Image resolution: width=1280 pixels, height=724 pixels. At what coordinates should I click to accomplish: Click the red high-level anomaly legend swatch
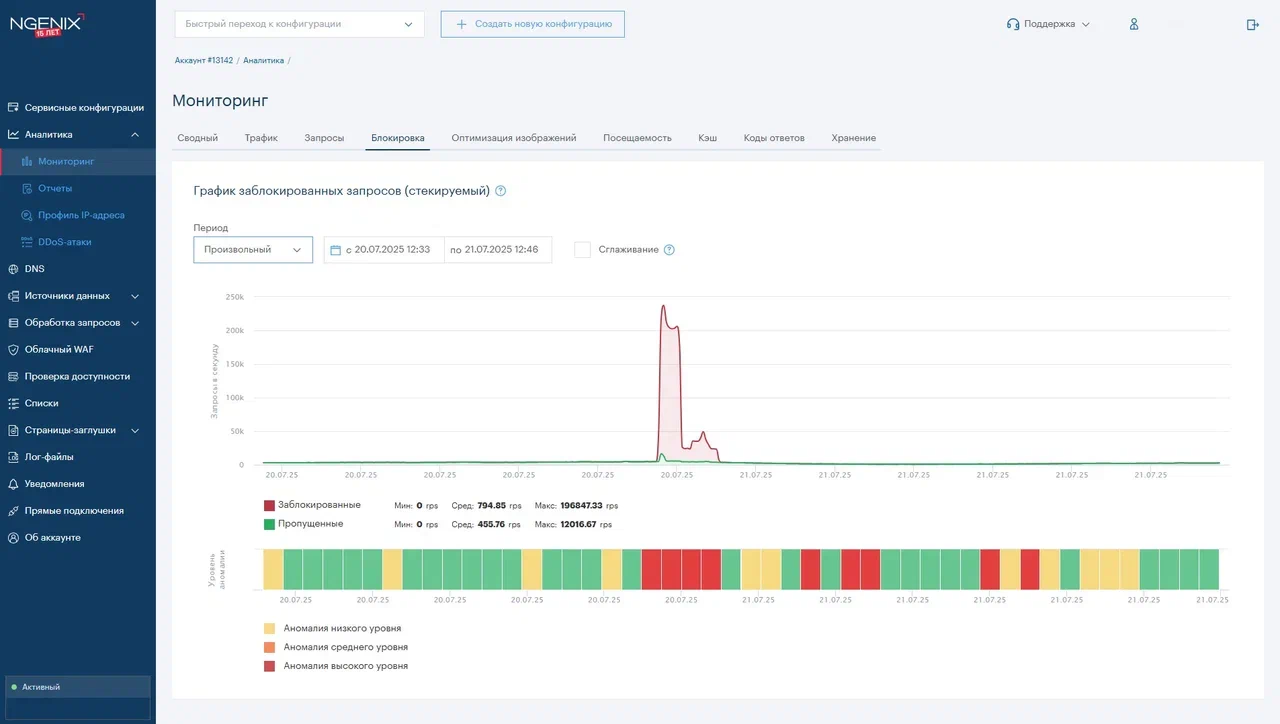[270, 666]
